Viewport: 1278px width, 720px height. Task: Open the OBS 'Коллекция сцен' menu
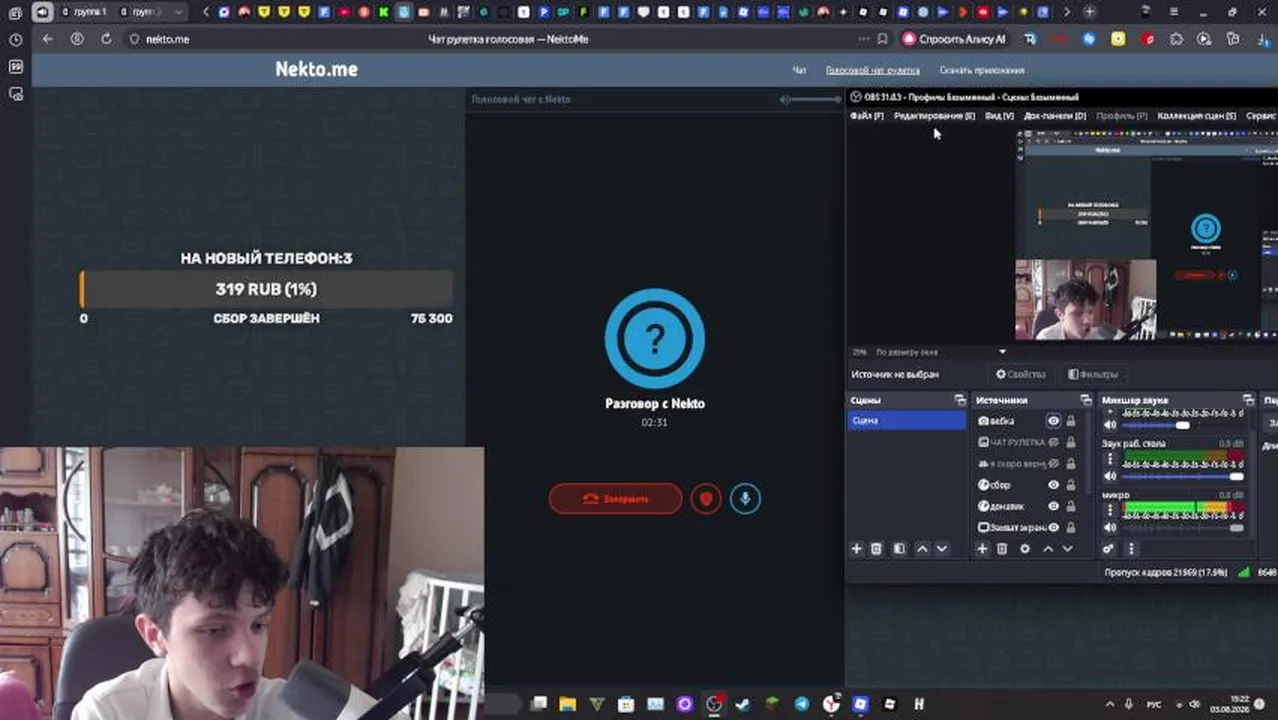point(1196,116)
